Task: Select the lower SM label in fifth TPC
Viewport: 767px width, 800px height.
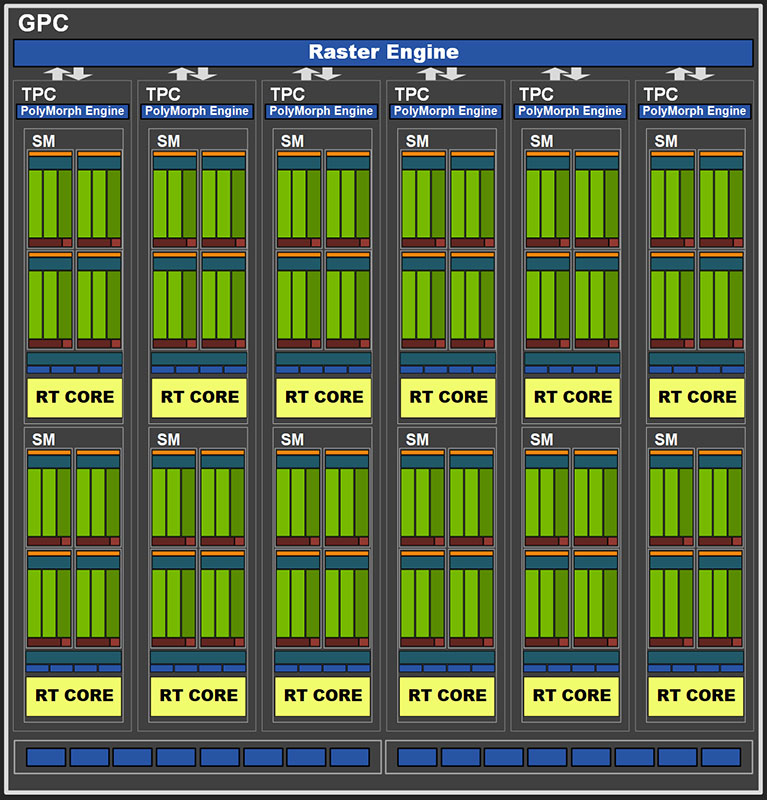Action: pos(541,439)
